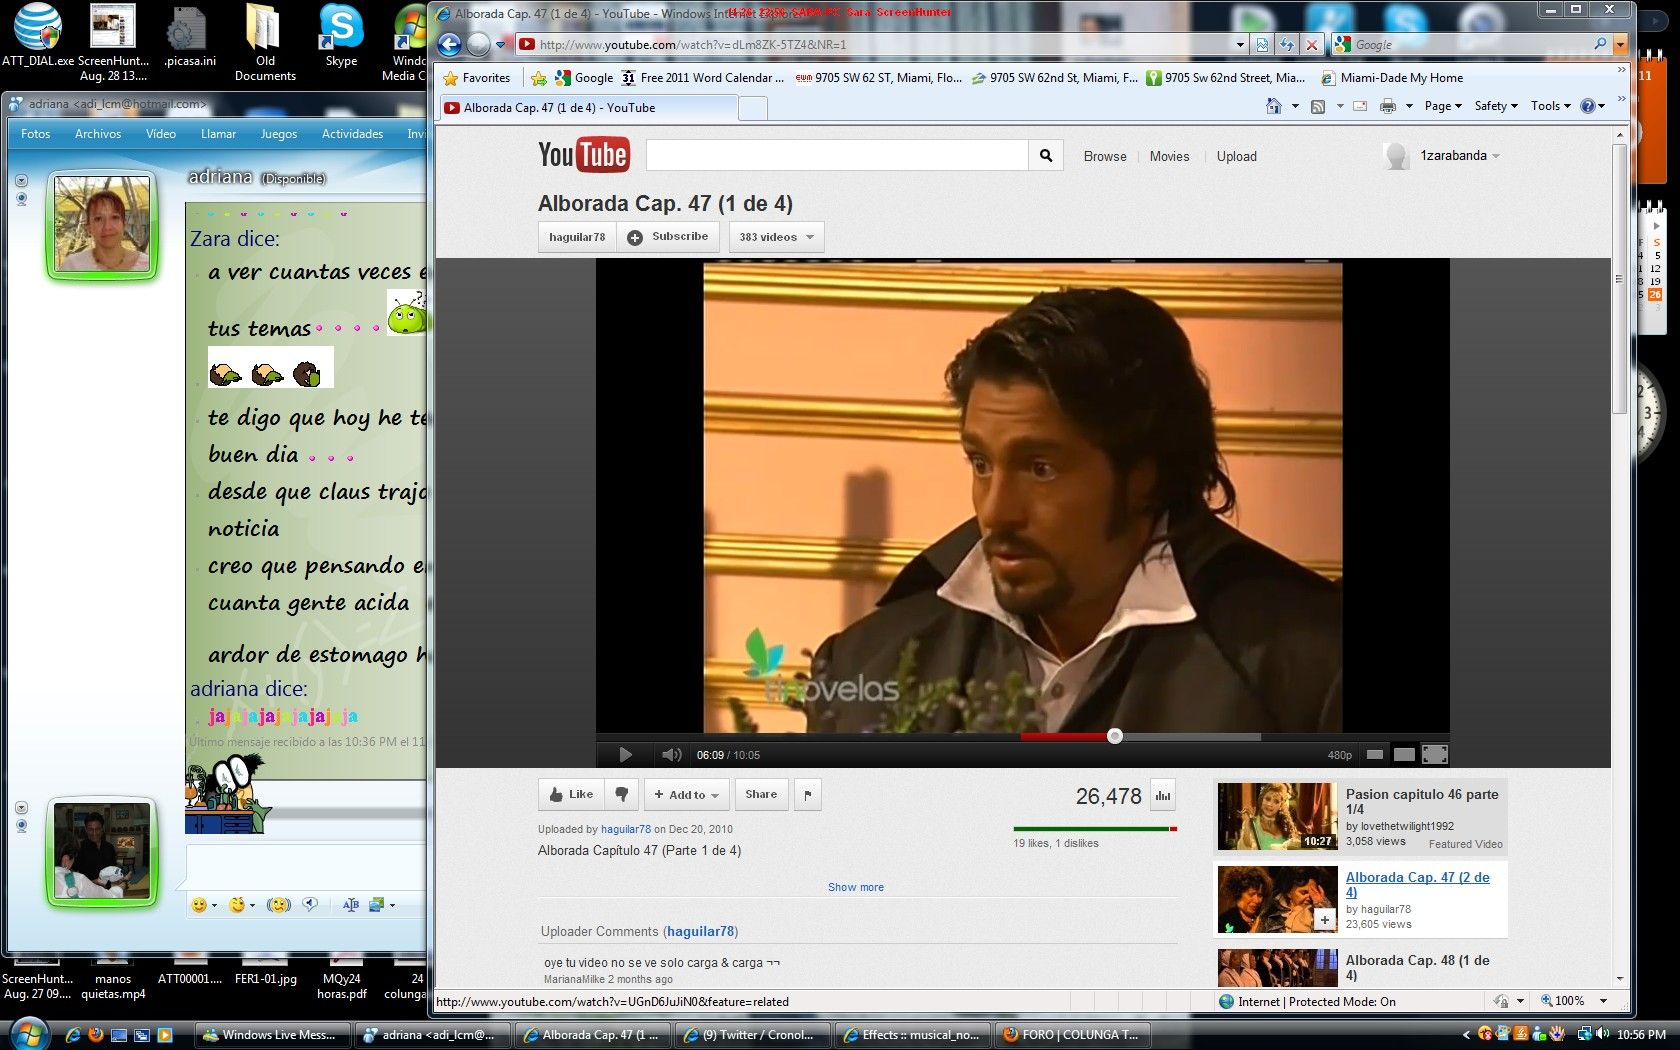Click the Internet Explorer back arrow
Viewport: 1680px width, 1050px height.
click(x=450, y=44)
